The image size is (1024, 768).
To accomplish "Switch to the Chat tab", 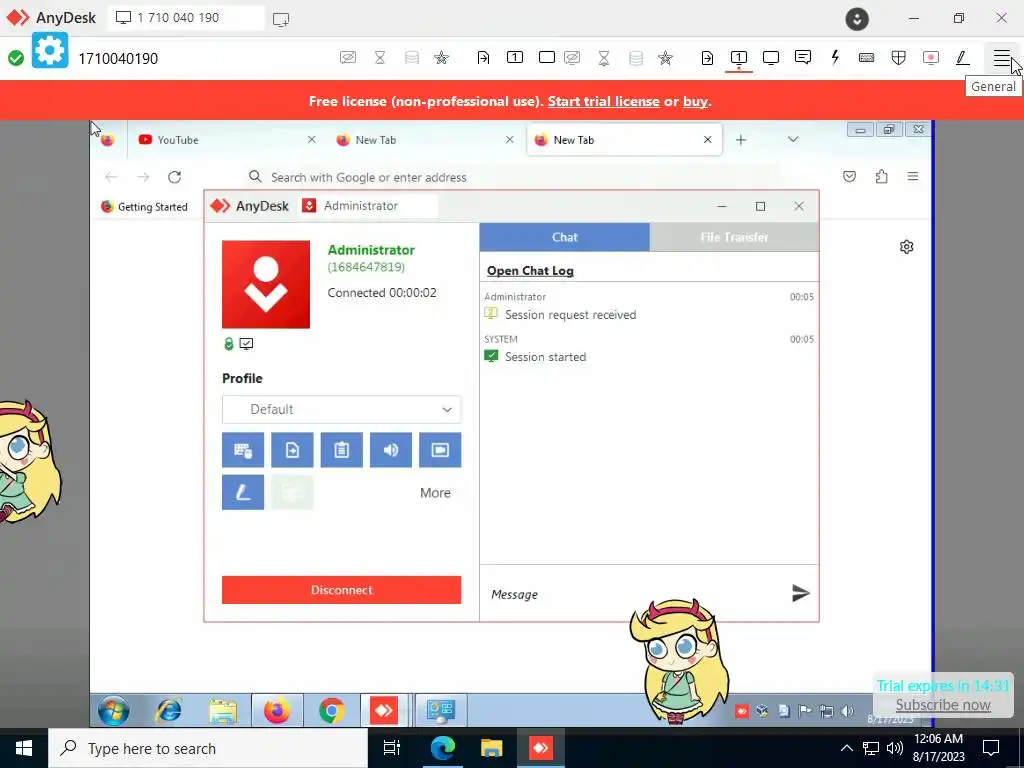I will click(564, 237).
